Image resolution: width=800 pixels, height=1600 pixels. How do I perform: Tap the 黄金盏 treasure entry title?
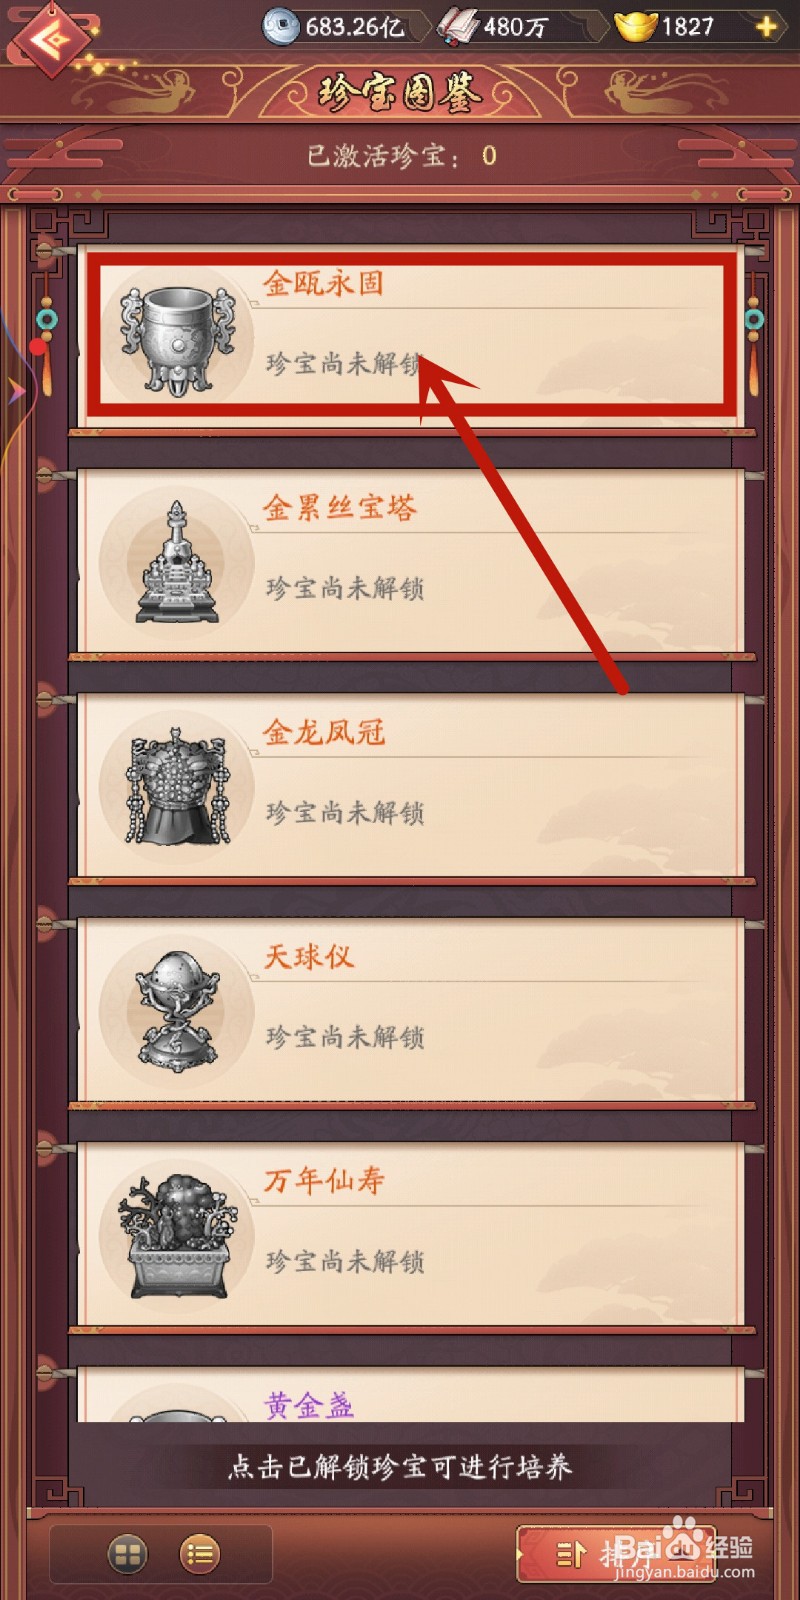pos(309,1405)
